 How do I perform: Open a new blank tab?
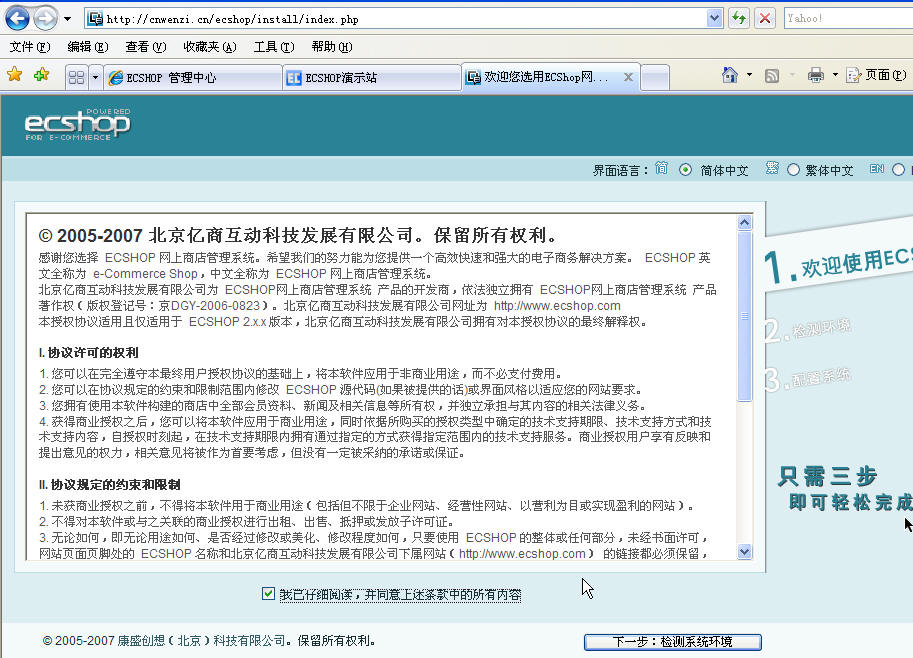pyautogui.click(x=655, y=77)
